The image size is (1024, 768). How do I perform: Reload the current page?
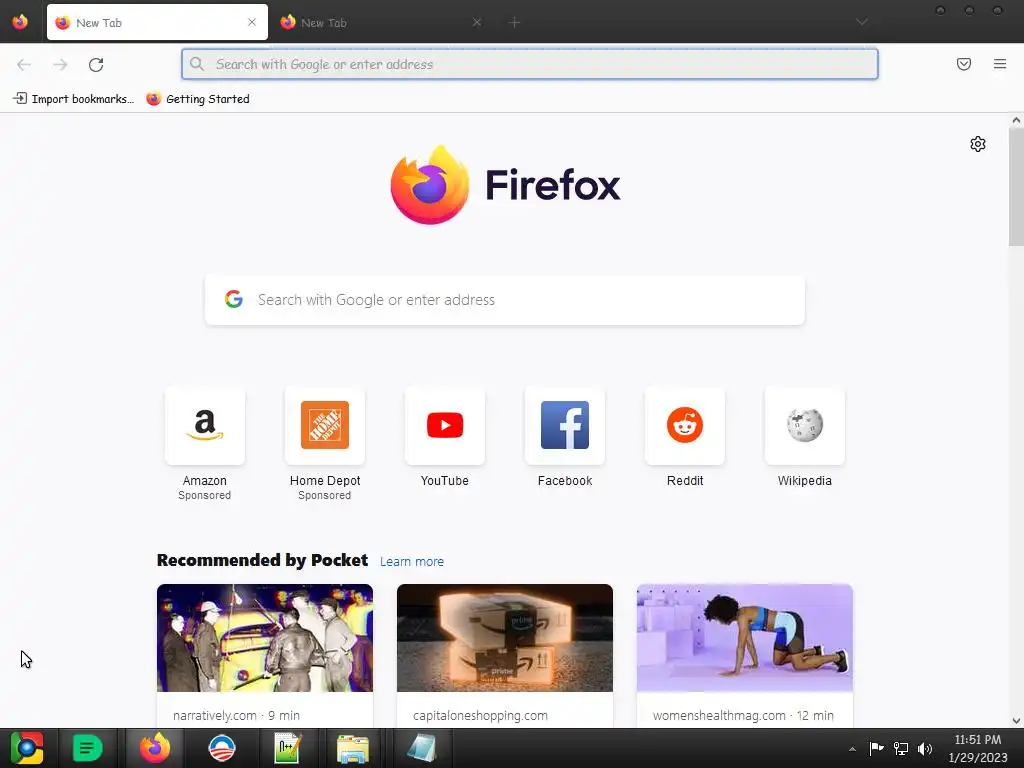click(96, 64)
